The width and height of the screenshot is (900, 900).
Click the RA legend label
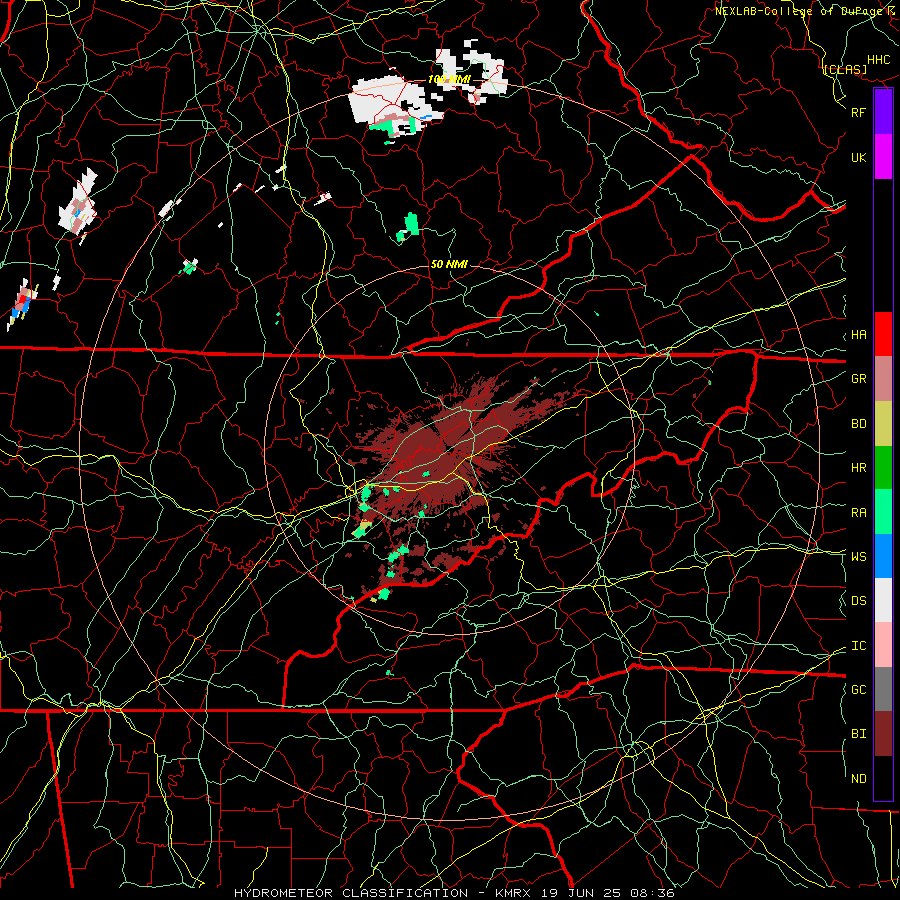pos(859,513)
